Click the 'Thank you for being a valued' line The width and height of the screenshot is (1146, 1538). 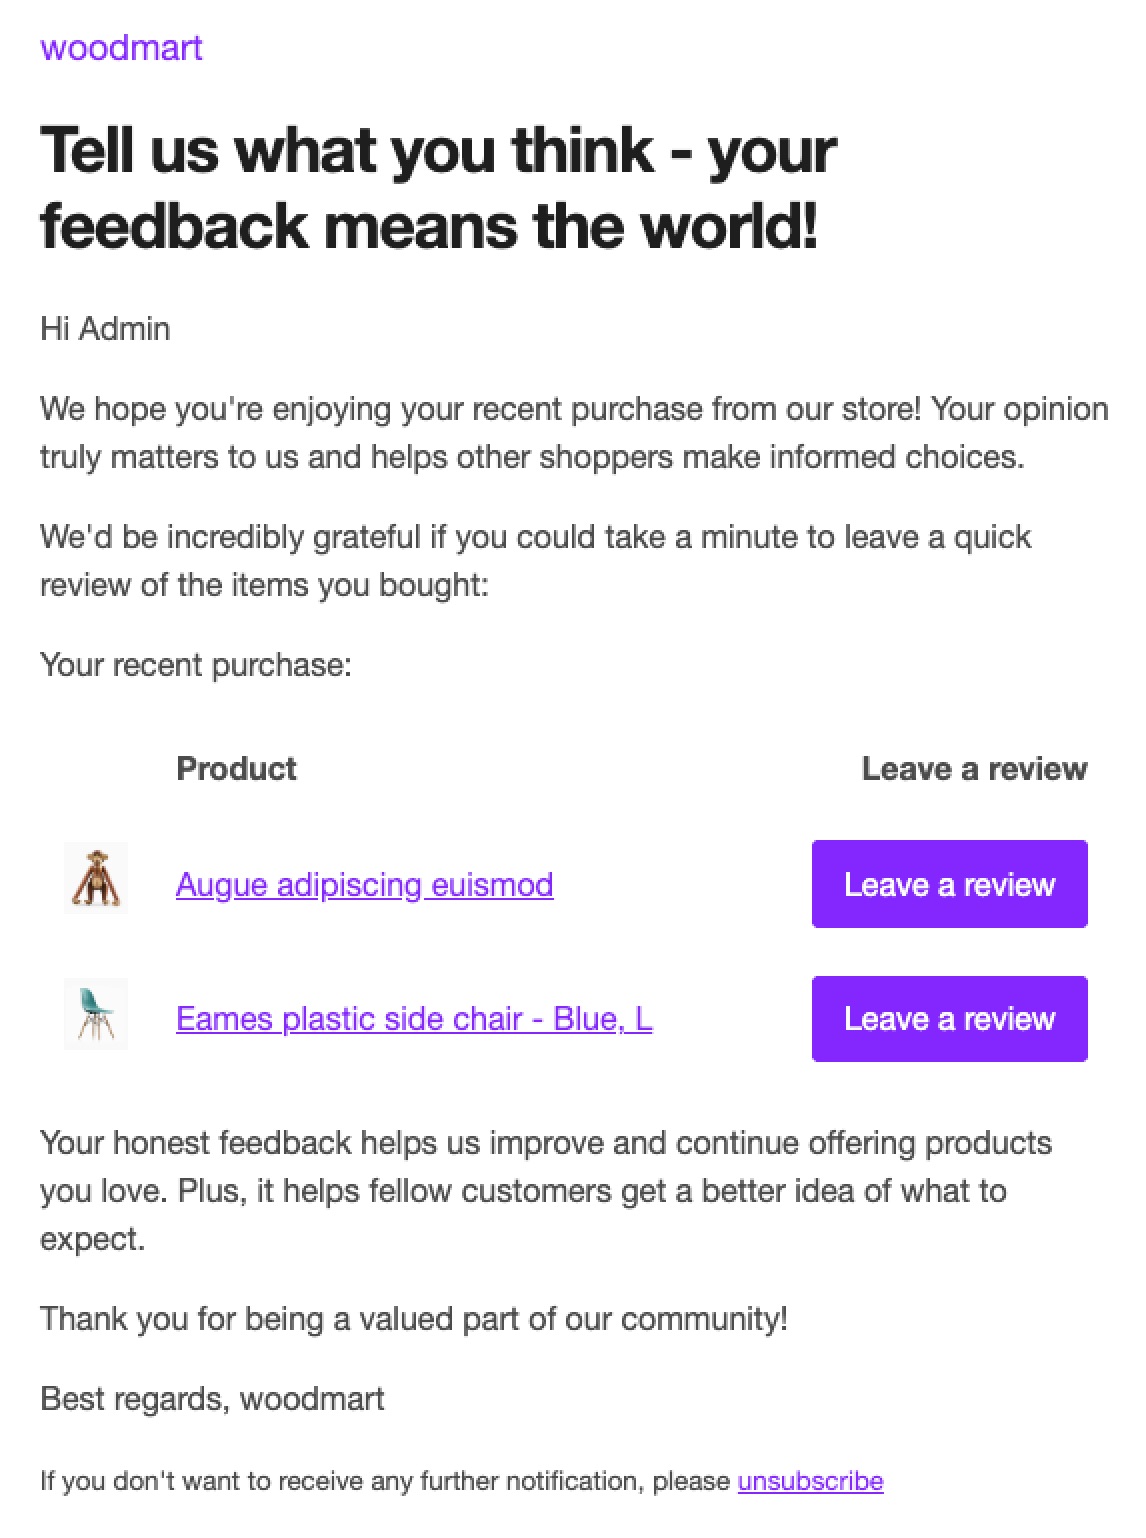pyautogui.click(x=413, y=1319)
